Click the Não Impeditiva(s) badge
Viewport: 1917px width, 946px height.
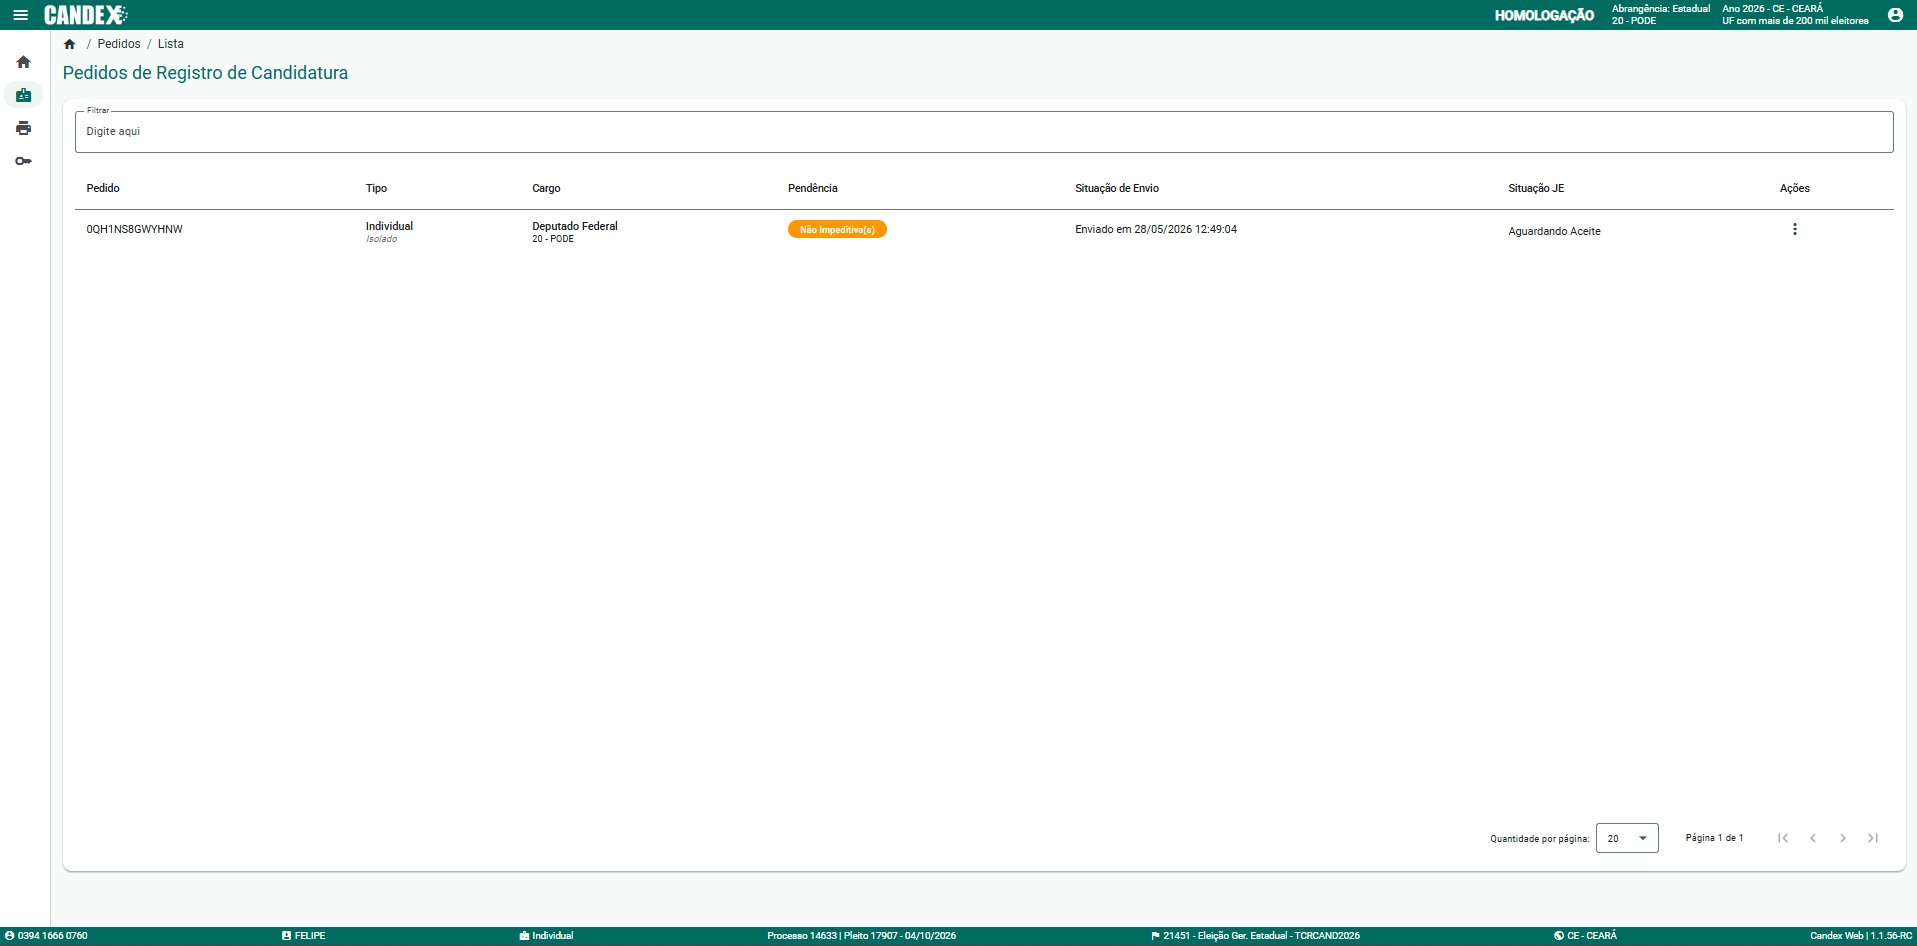837,229
